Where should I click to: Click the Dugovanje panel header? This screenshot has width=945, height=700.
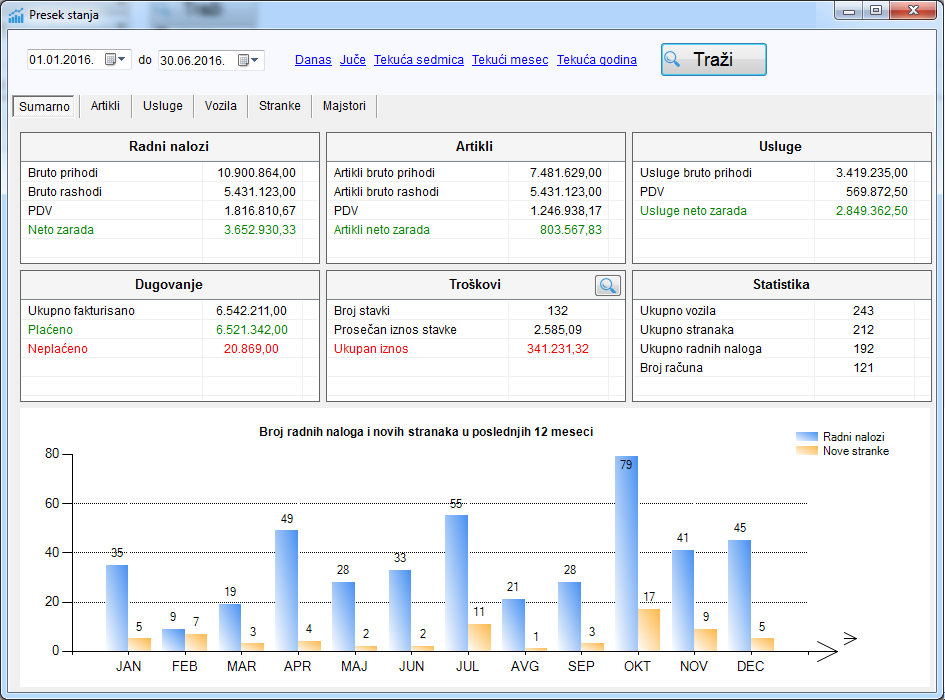tap(169, 285)
